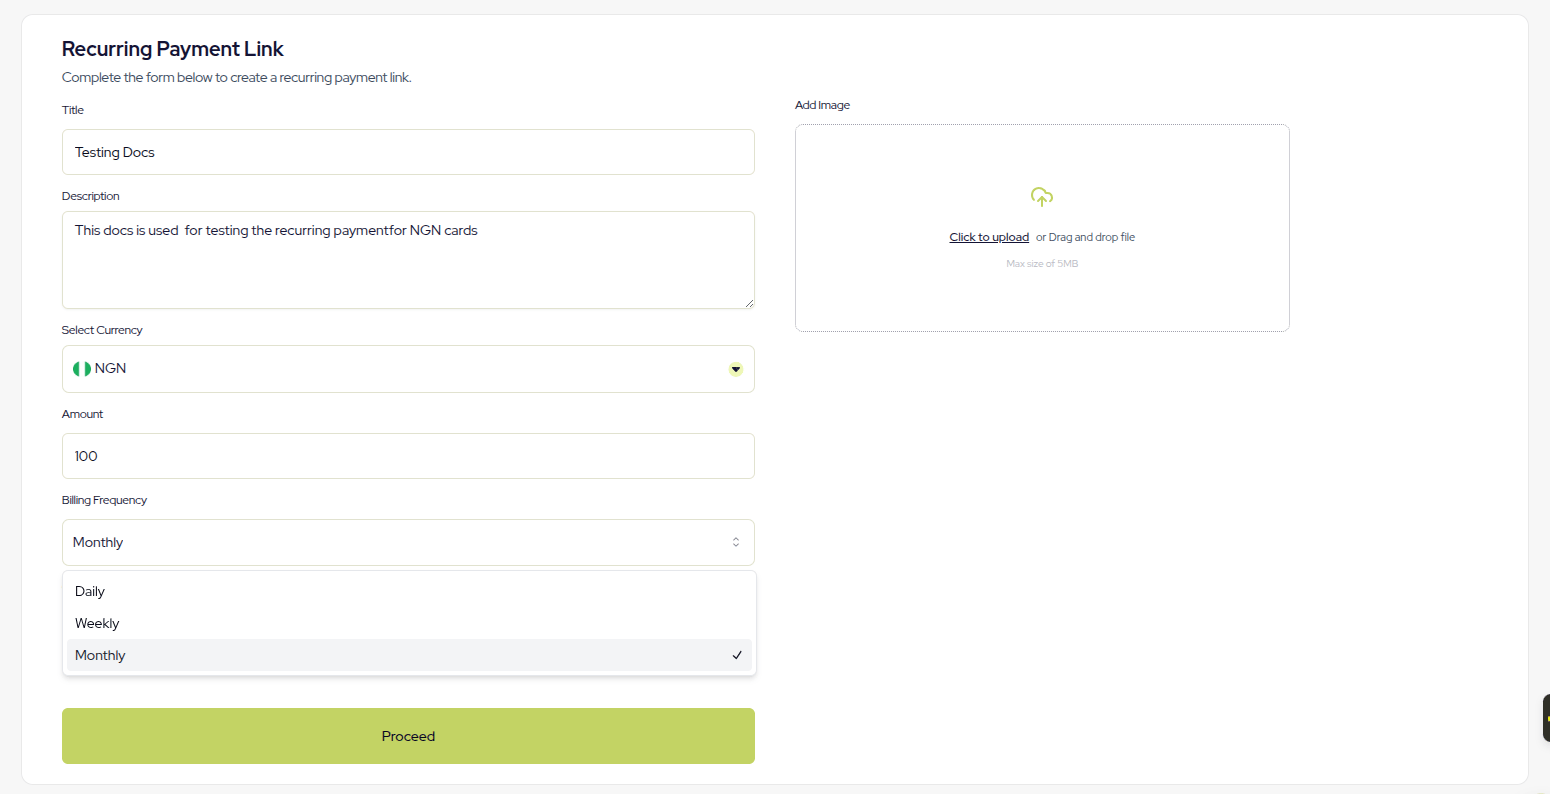Click the Description box resize handle
This screenshot has height=794, width=1550.
pyautogui.click(x=748, y=302)
